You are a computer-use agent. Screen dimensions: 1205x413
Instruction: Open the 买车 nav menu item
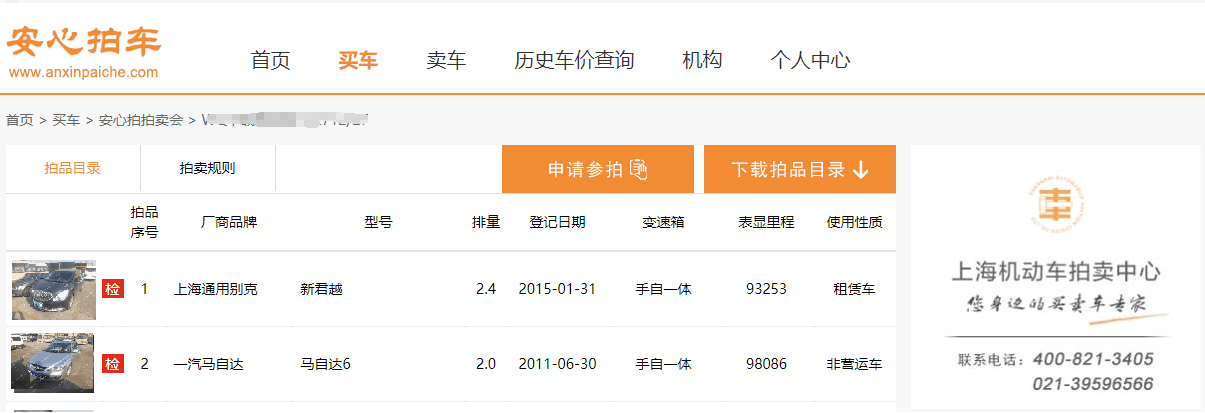[x=358, y=60]
